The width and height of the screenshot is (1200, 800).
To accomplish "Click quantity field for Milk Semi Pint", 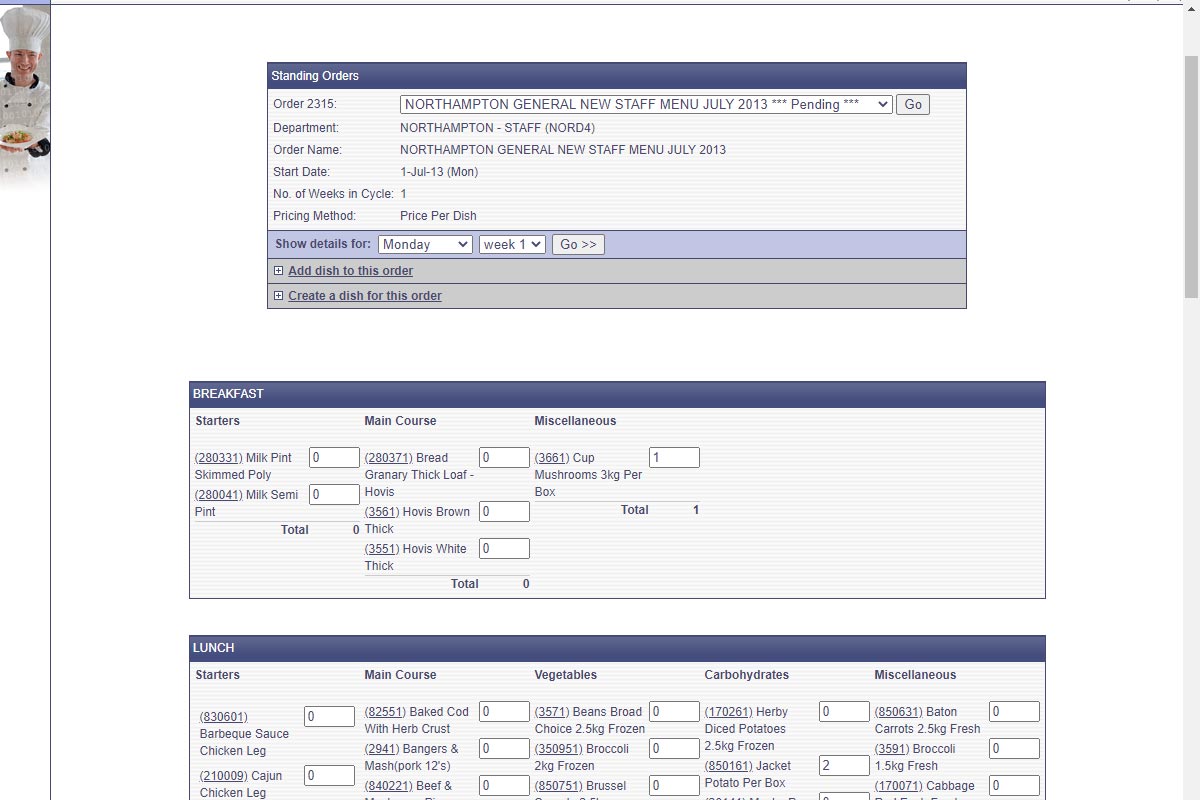I will click(x=334, y=494).
